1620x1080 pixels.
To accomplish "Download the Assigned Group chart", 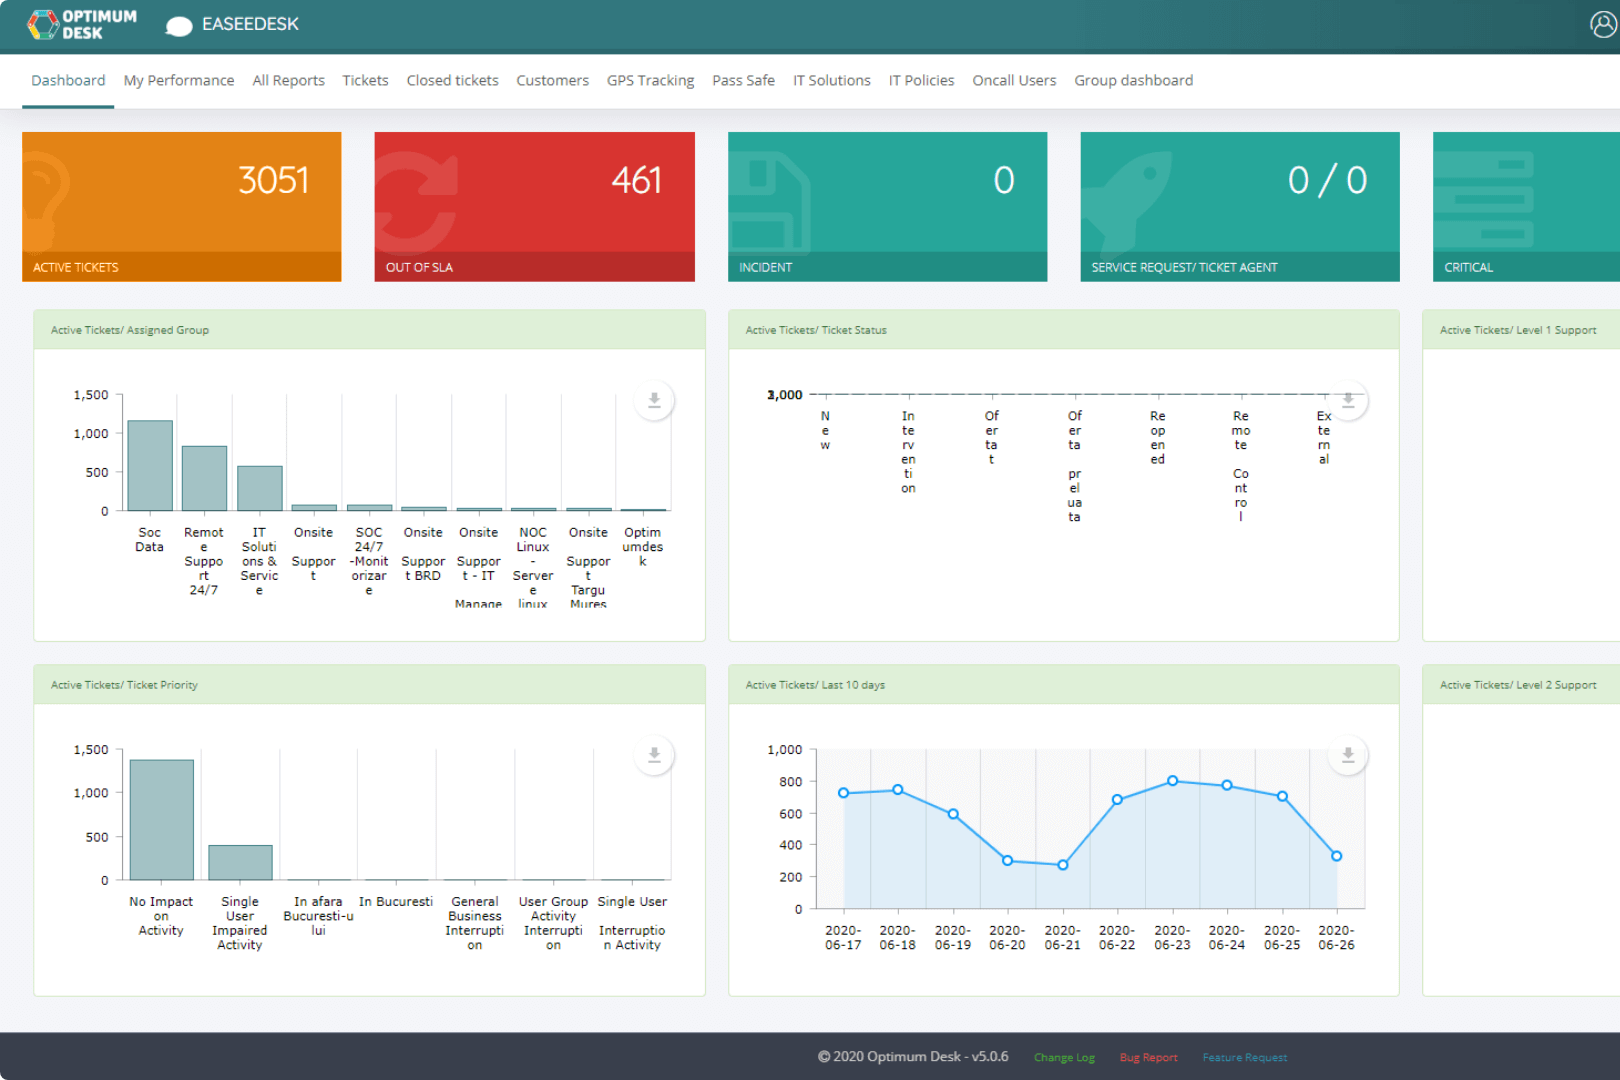I will [654, 400].
